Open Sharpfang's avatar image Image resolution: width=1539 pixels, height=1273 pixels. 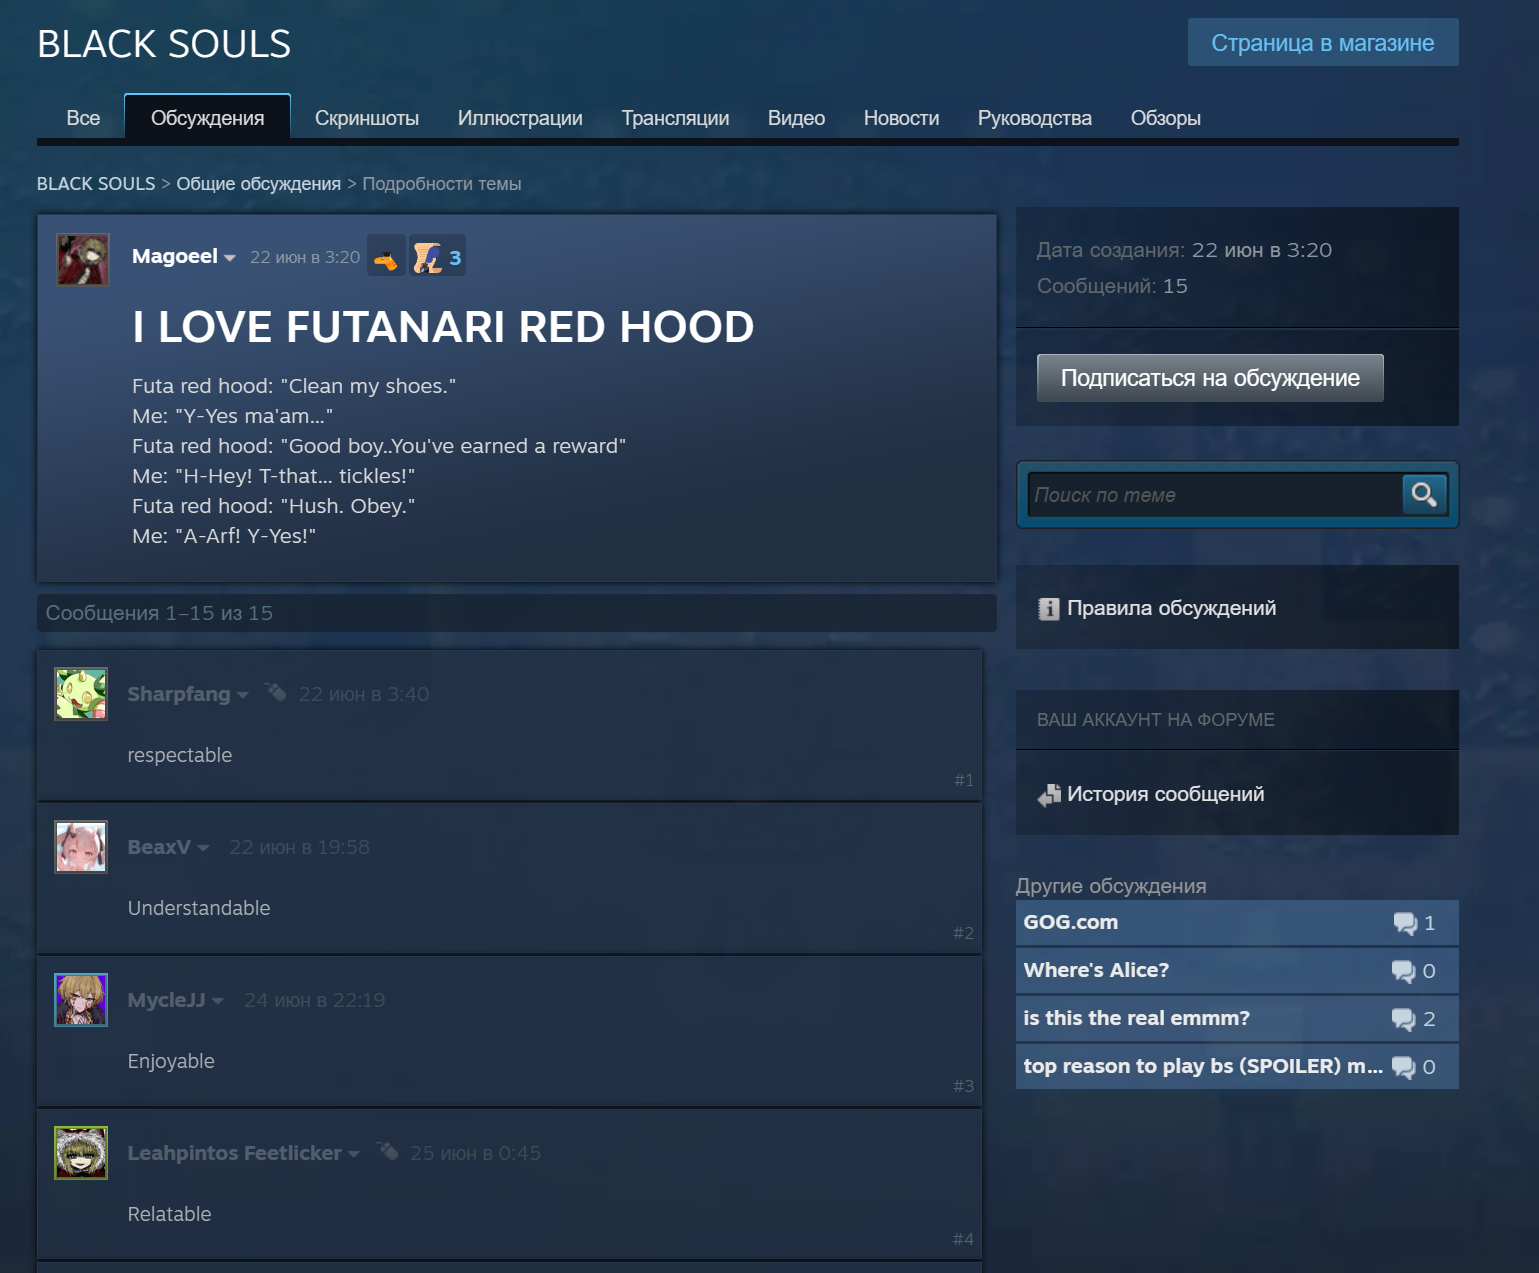point(81,694)
